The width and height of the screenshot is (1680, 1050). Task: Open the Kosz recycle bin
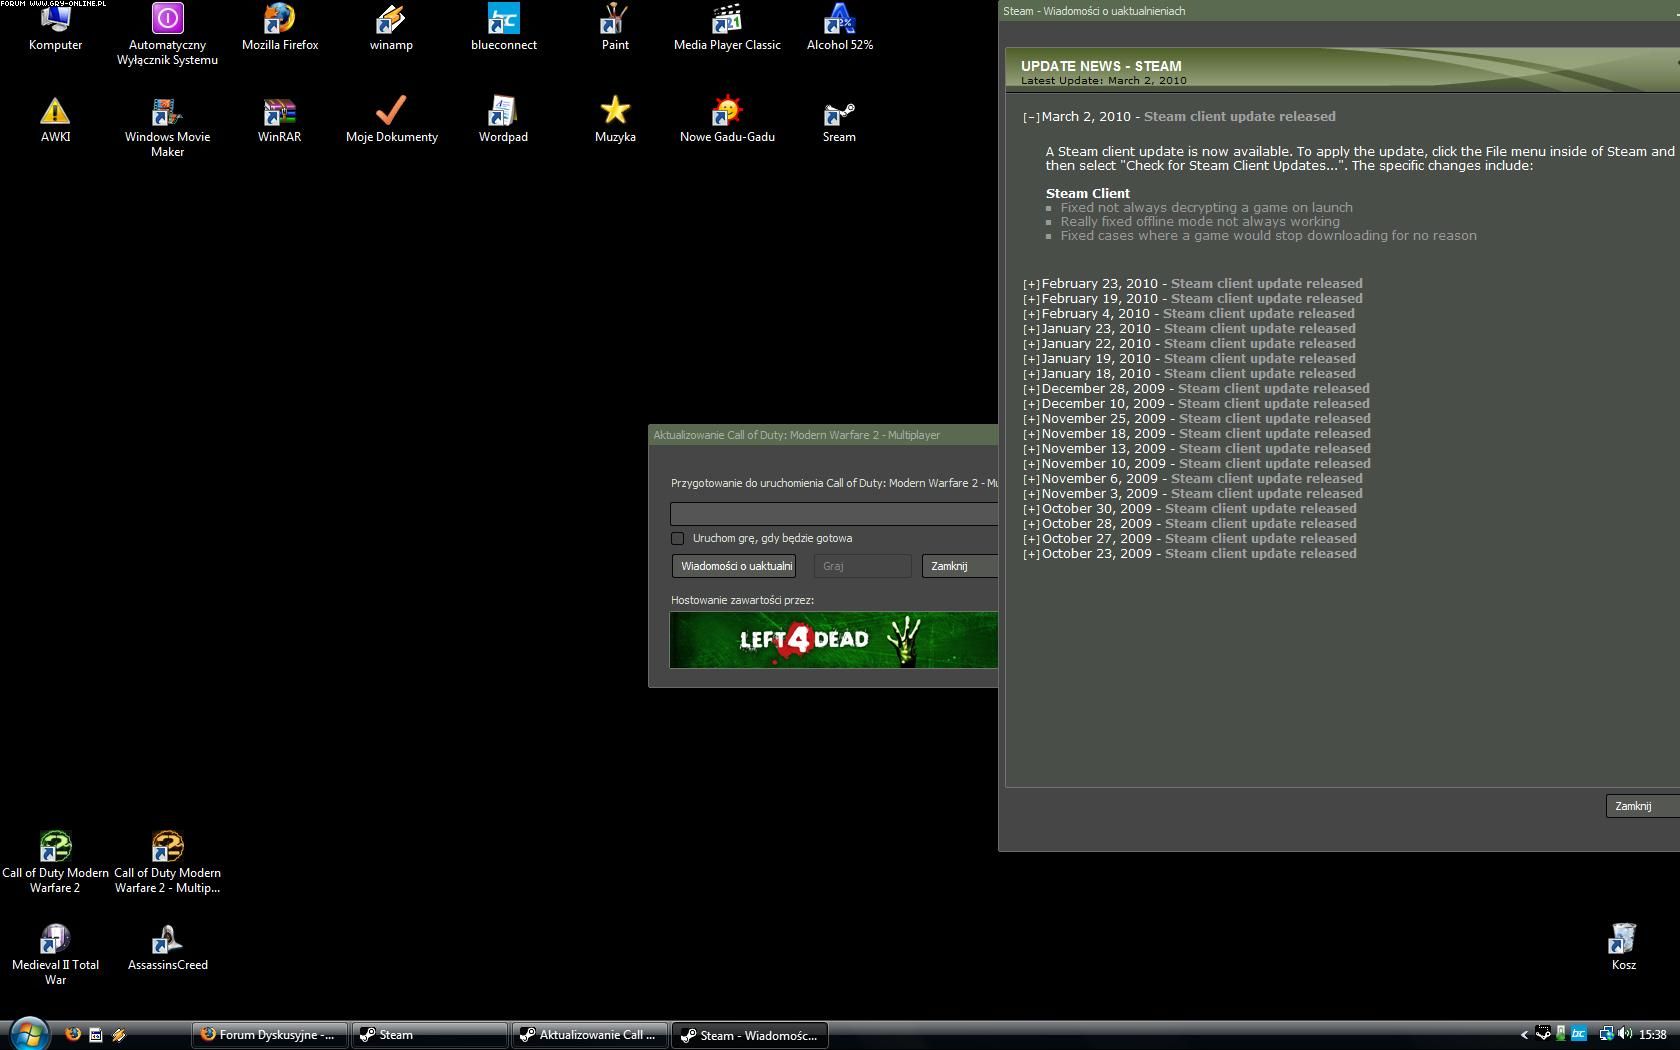point(1623,941)
